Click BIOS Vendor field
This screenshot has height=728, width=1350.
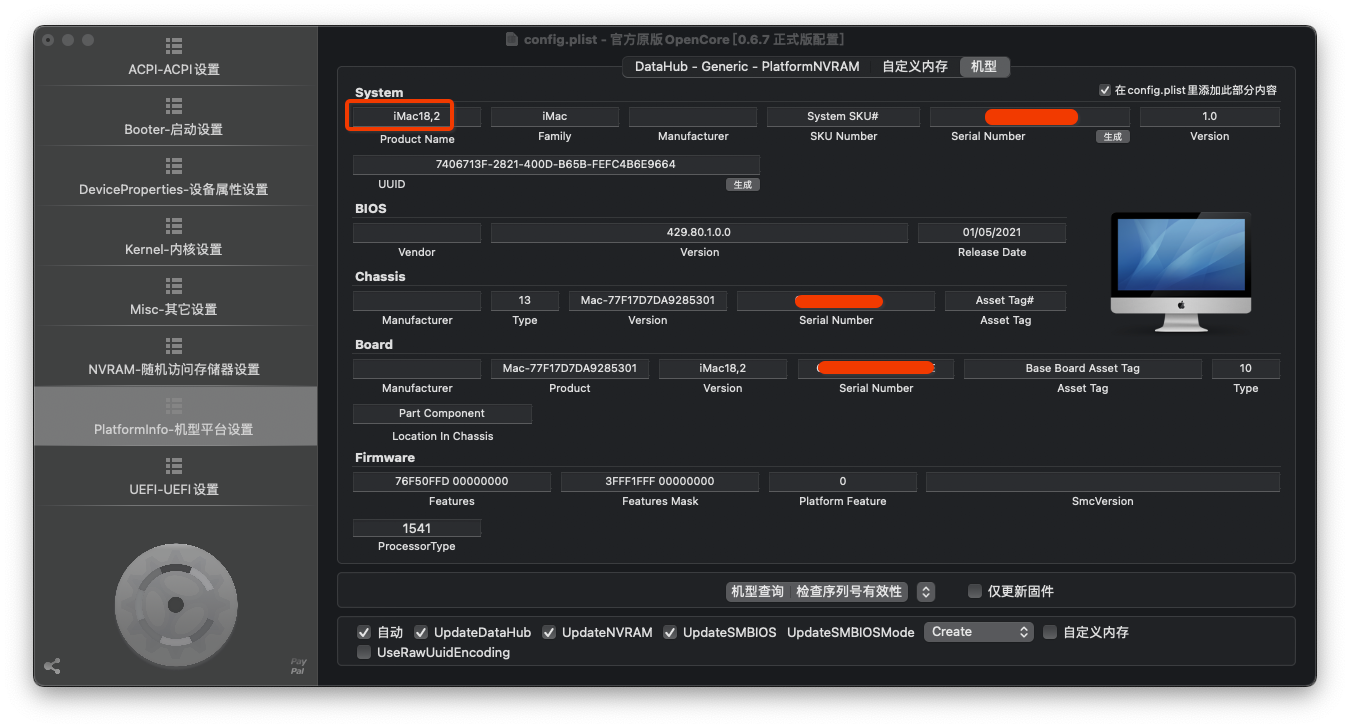417,232
